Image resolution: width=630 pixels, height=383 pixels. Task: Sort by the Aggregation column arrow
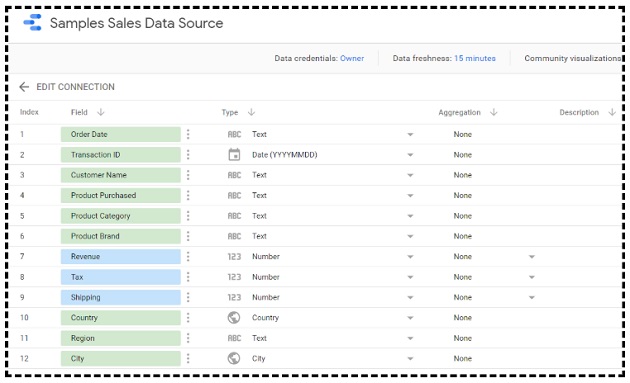[x=494, y=112]
